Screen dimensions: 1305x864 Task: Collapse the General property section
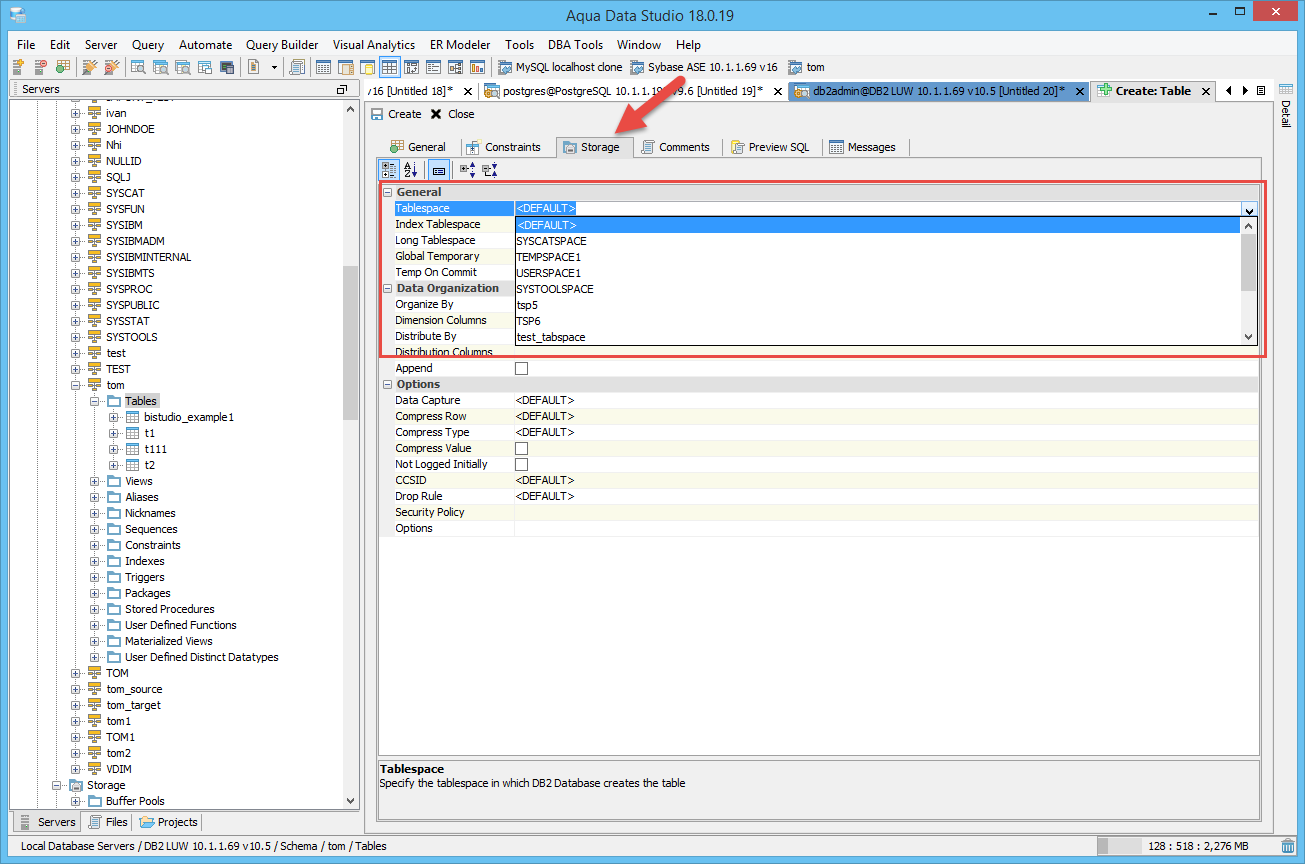[387, 192]
